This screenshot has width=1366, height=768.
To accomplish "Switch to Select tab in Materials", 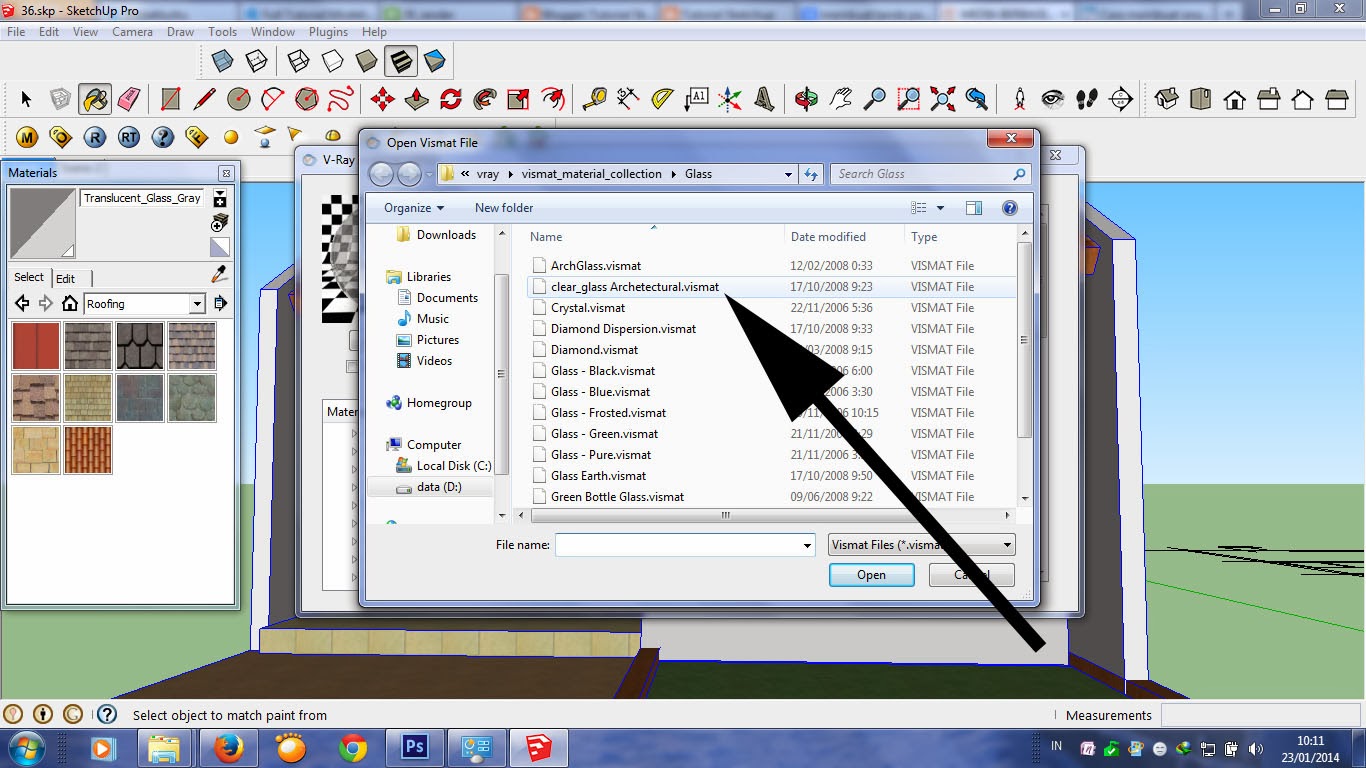I will pyautogui.click(x=29, y=277).
